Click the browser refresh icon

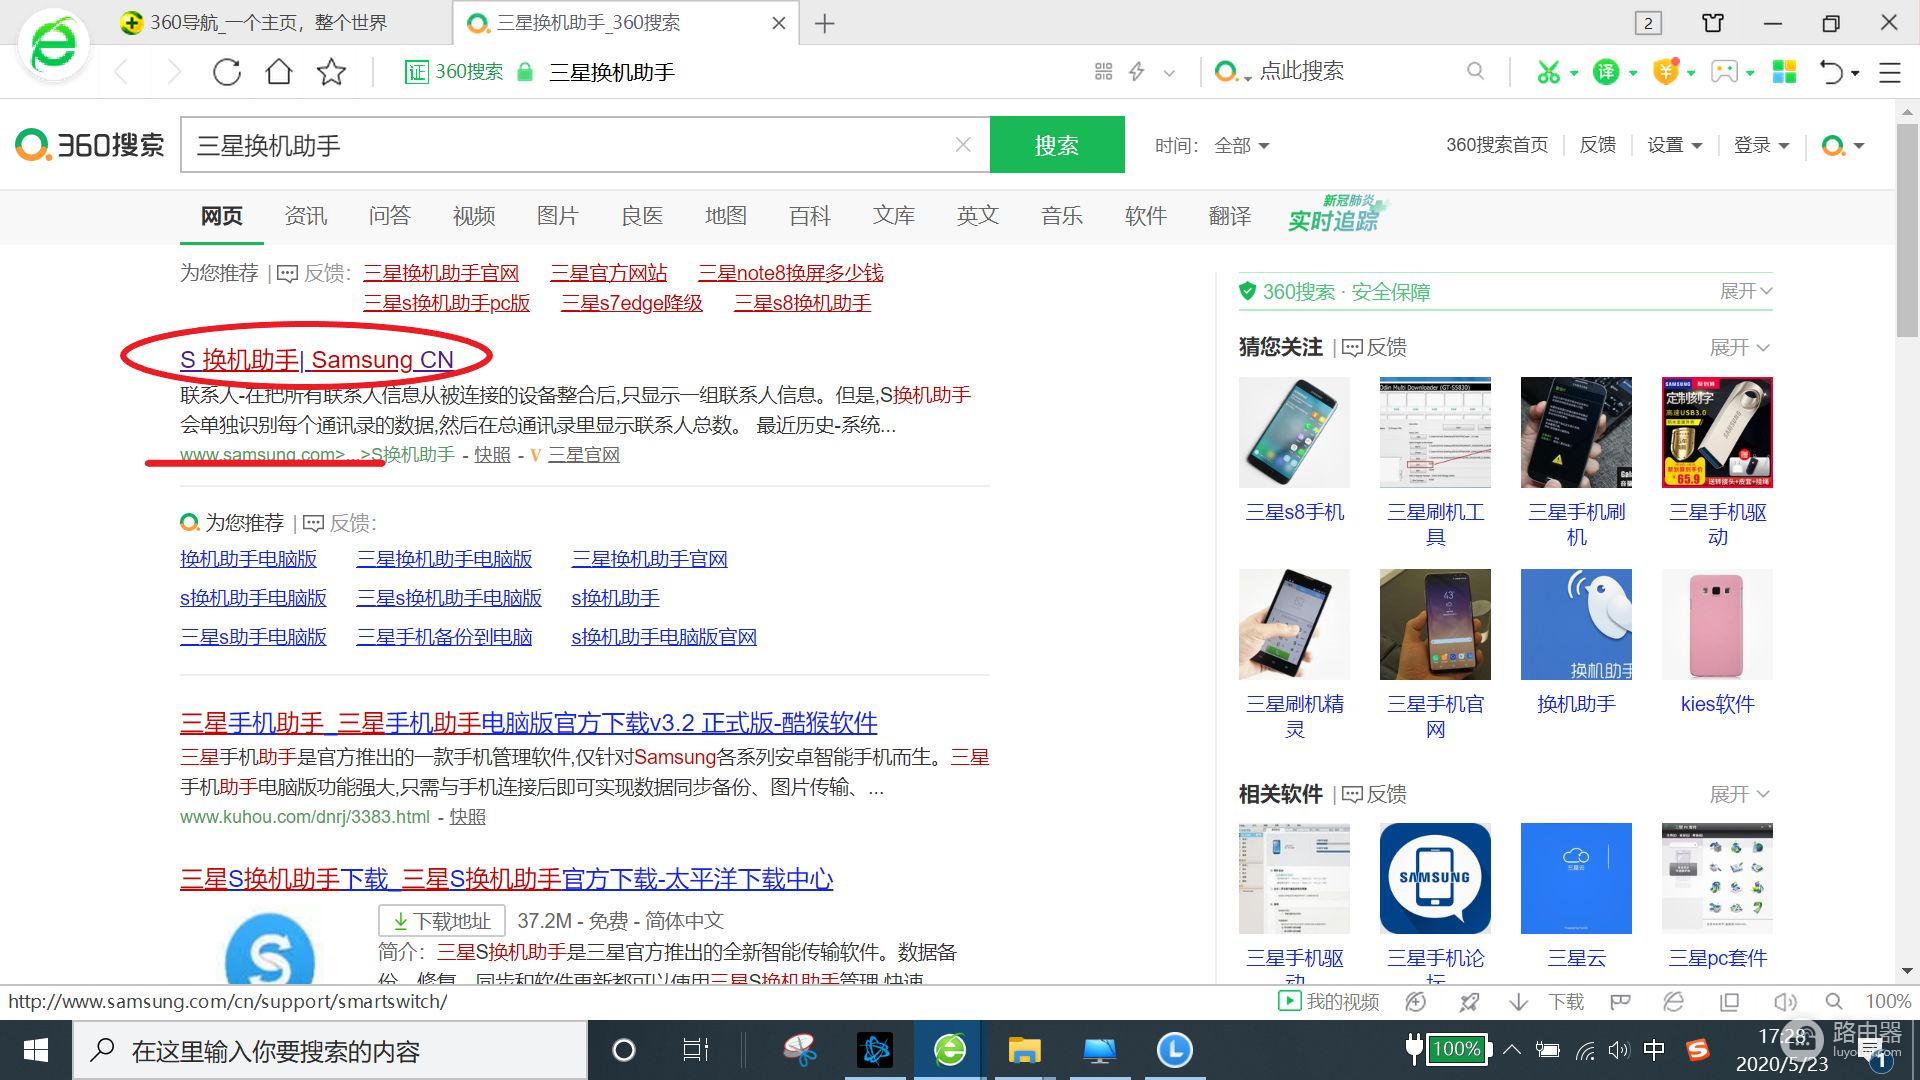pos(227,72)
